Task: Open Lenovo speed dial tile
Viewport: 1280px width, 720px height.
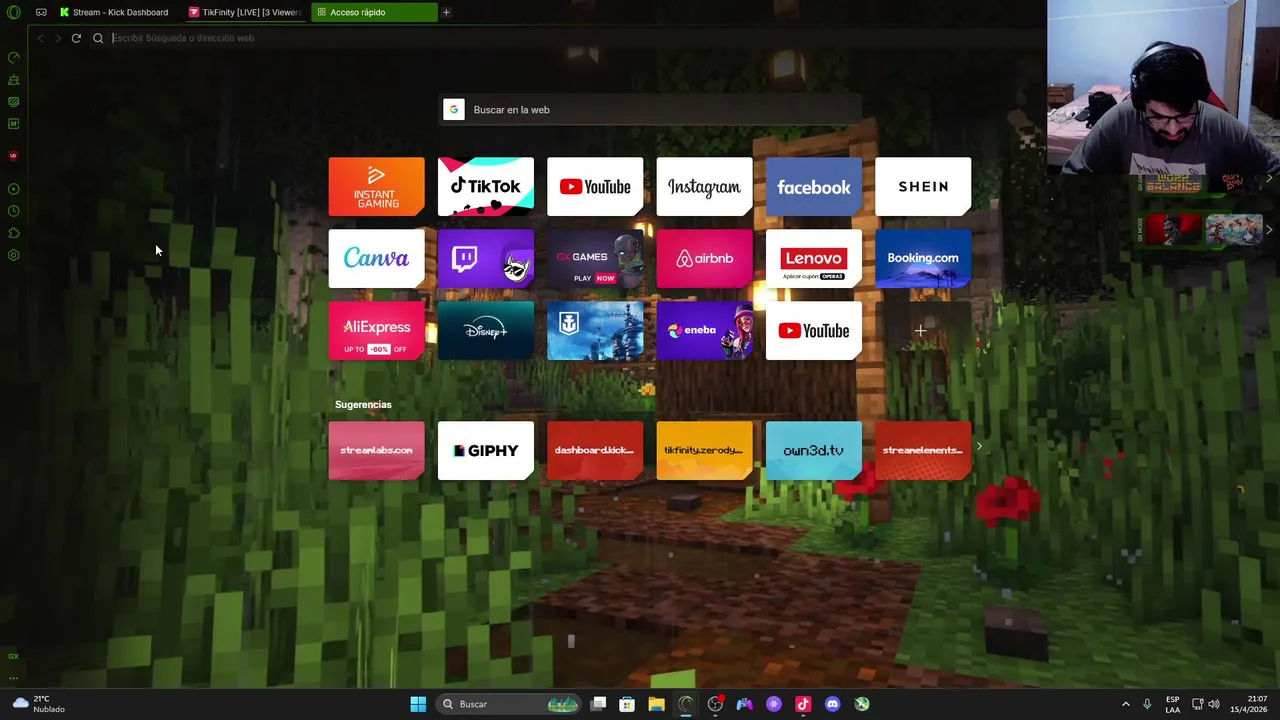Action: [814, 259]
